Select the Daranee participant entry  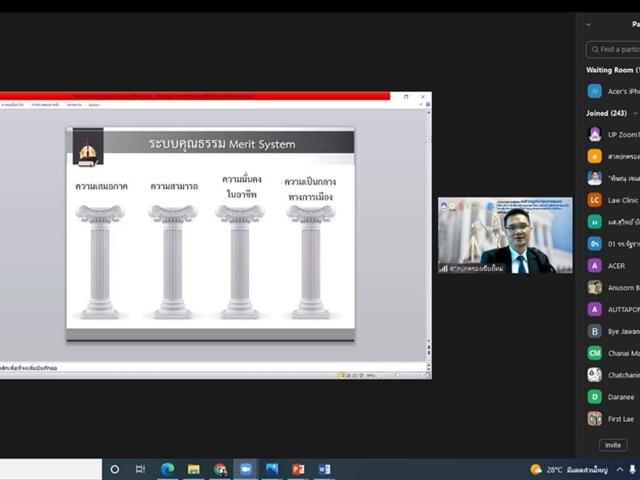tap(613, 397)
